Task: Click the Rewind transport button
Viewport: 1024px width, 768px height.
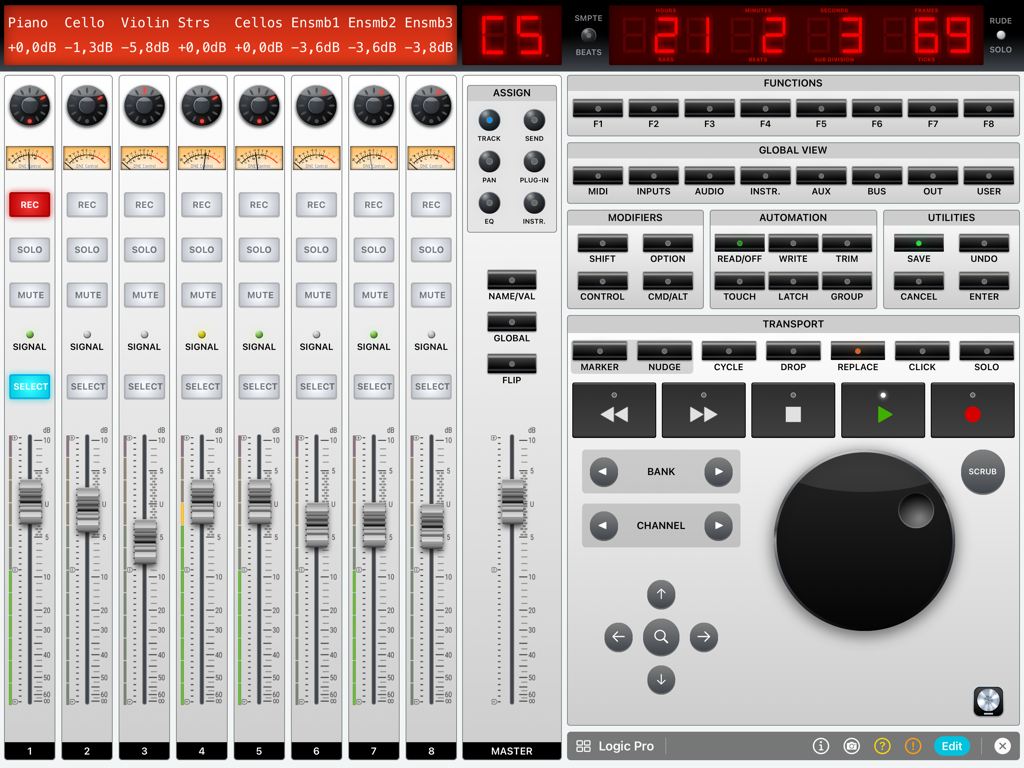Action: point(613,410)
